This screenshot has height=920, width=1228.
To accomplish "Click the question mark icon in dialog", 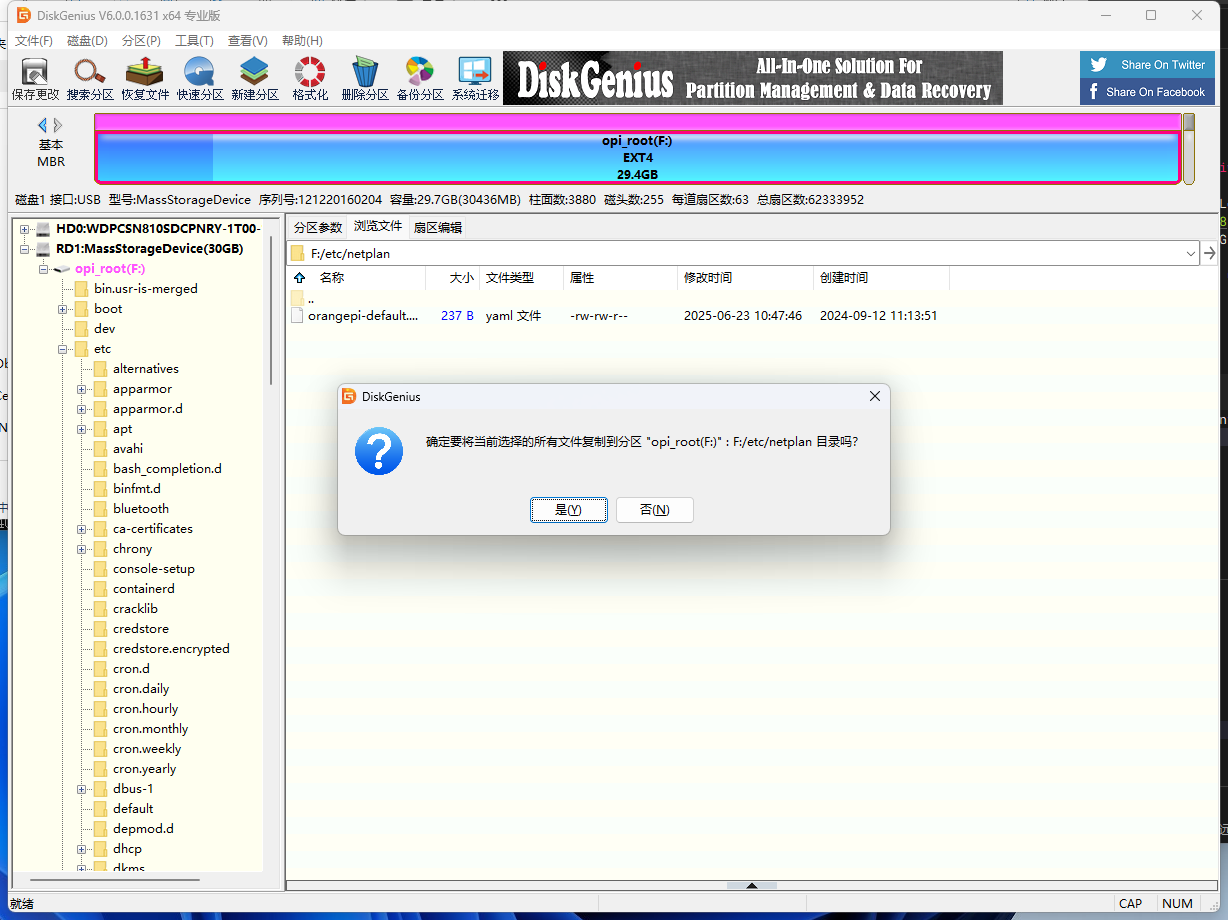I will (379, 450).
